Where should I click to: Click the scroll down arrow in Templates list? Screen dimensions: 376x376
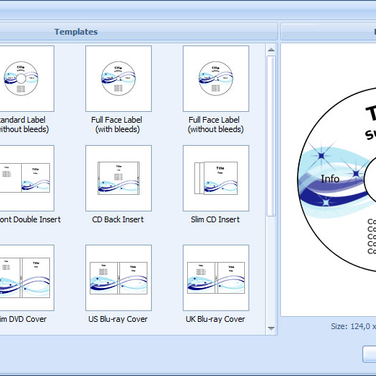(271, 328)
